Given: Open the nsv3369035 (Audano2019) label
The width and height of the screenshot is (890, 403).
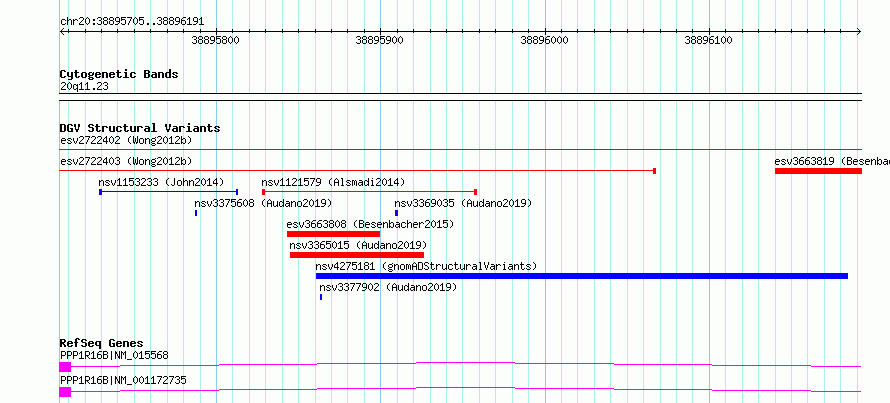Looking at the screenshot, I should tap(463, 203).
